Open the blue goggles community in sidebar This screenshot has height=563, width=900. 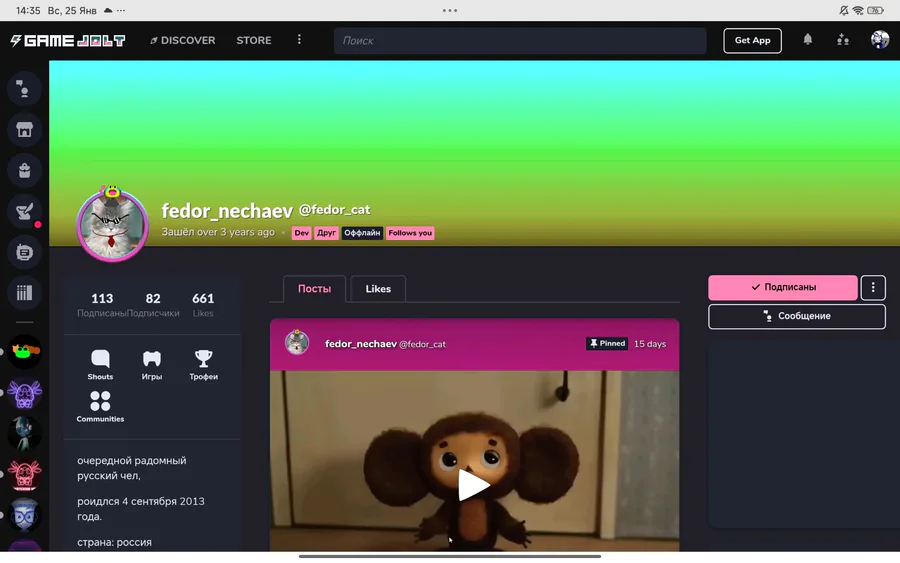point(24,516)
